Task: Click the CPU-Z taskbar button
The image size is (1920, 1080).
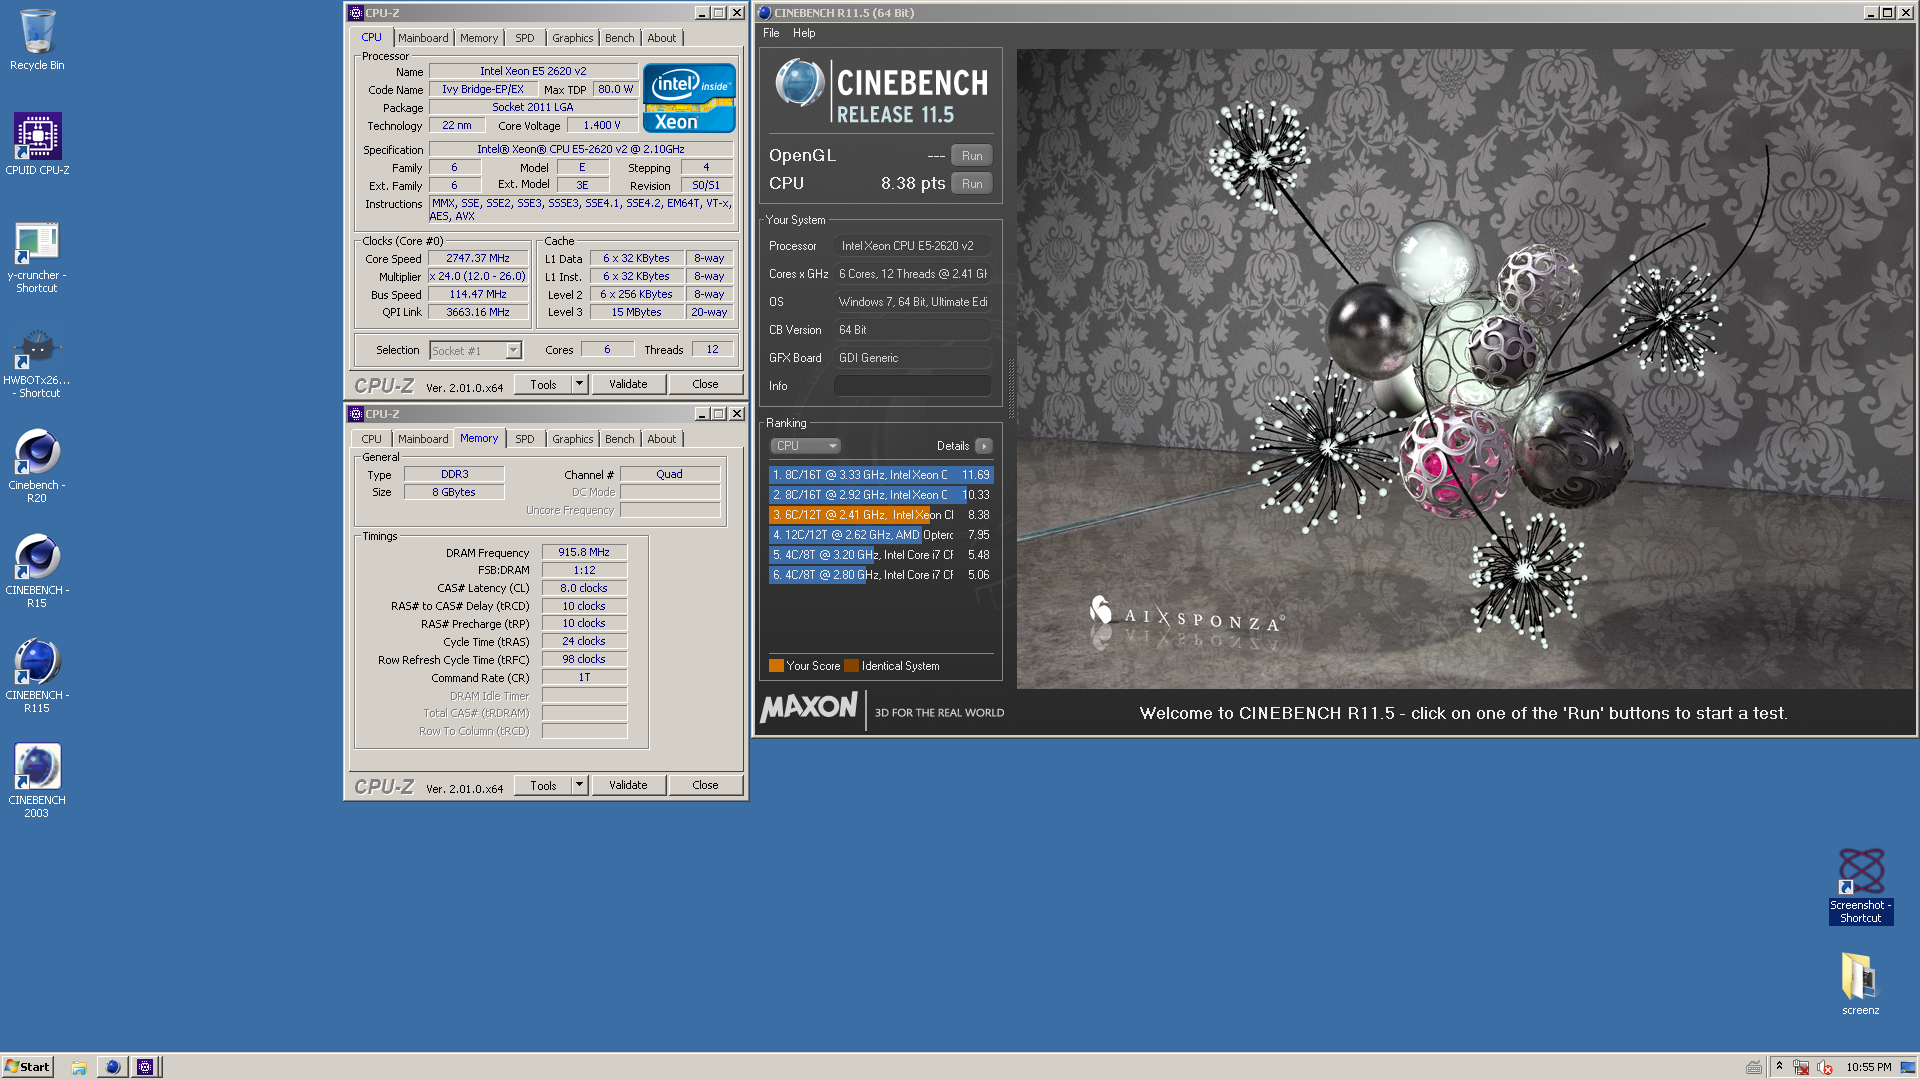Action: 145,1067
